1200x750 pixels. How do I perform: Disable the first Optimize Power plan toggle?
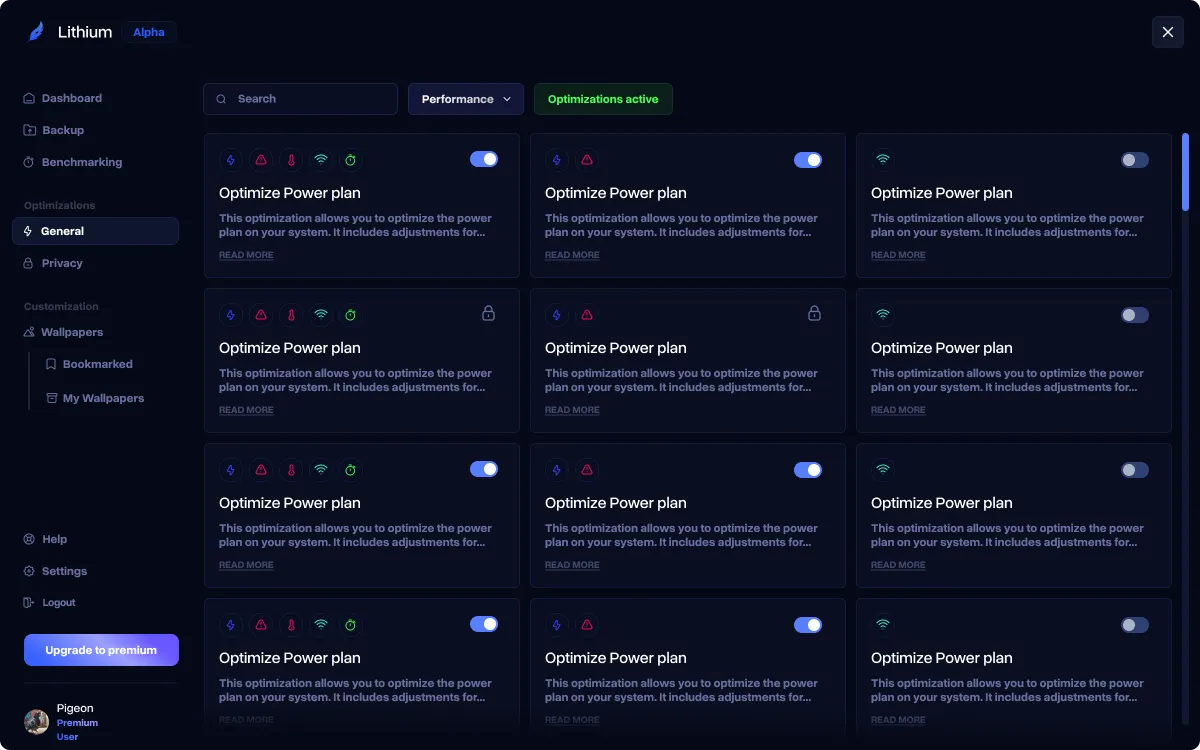click(x=484, y=159)
